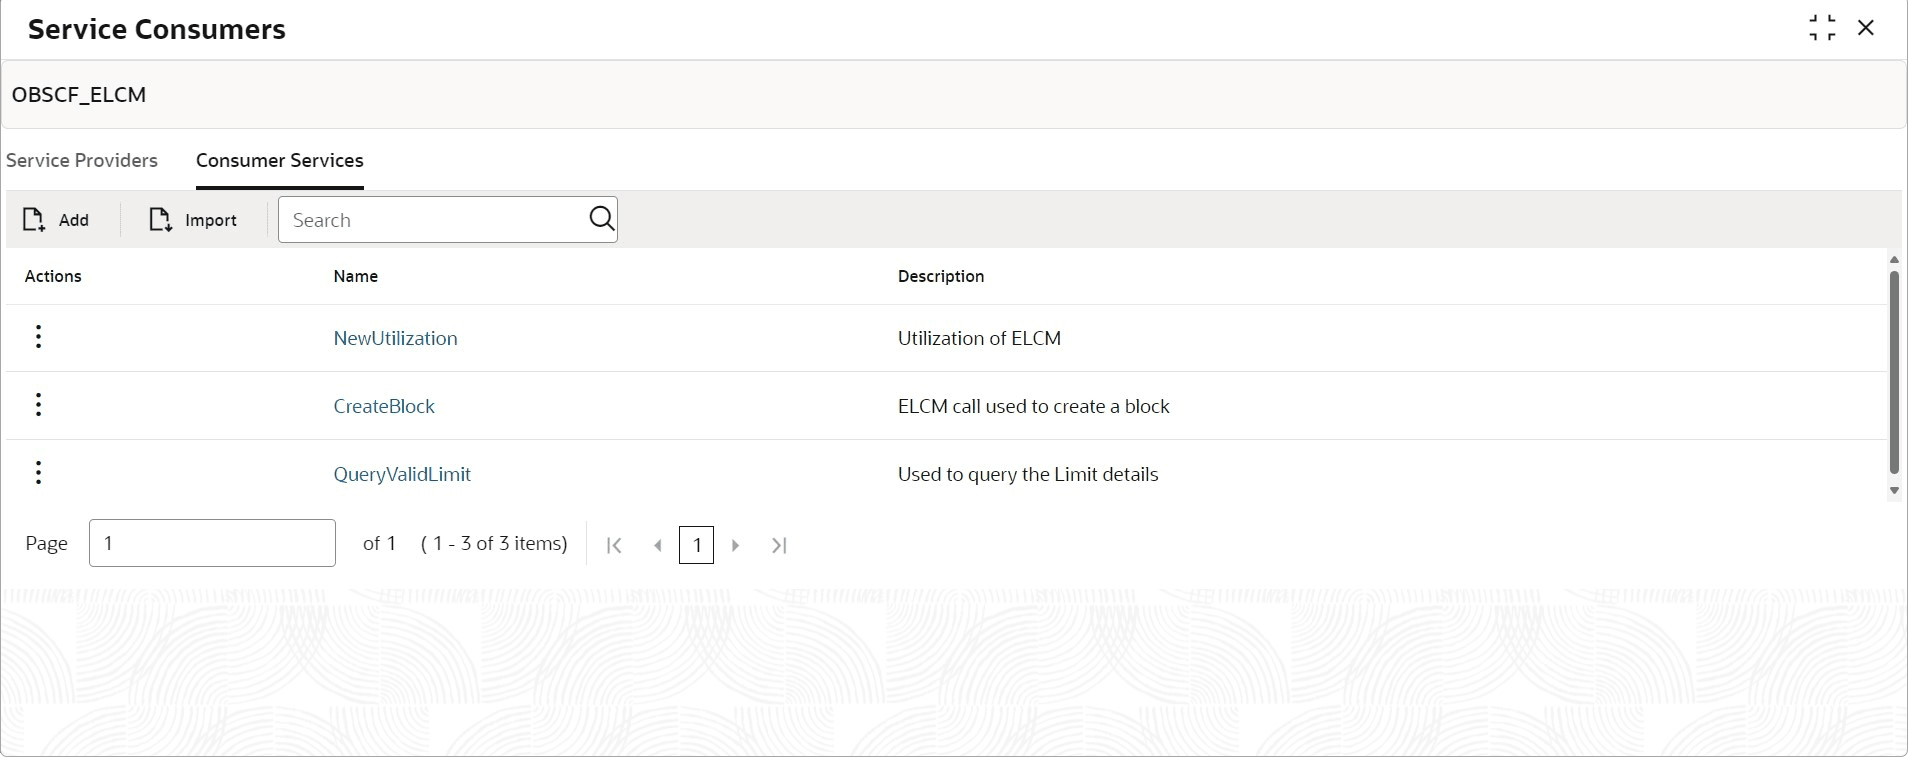Go to the next page
This screenshot has width=1908, height=757.
point(736,545)
